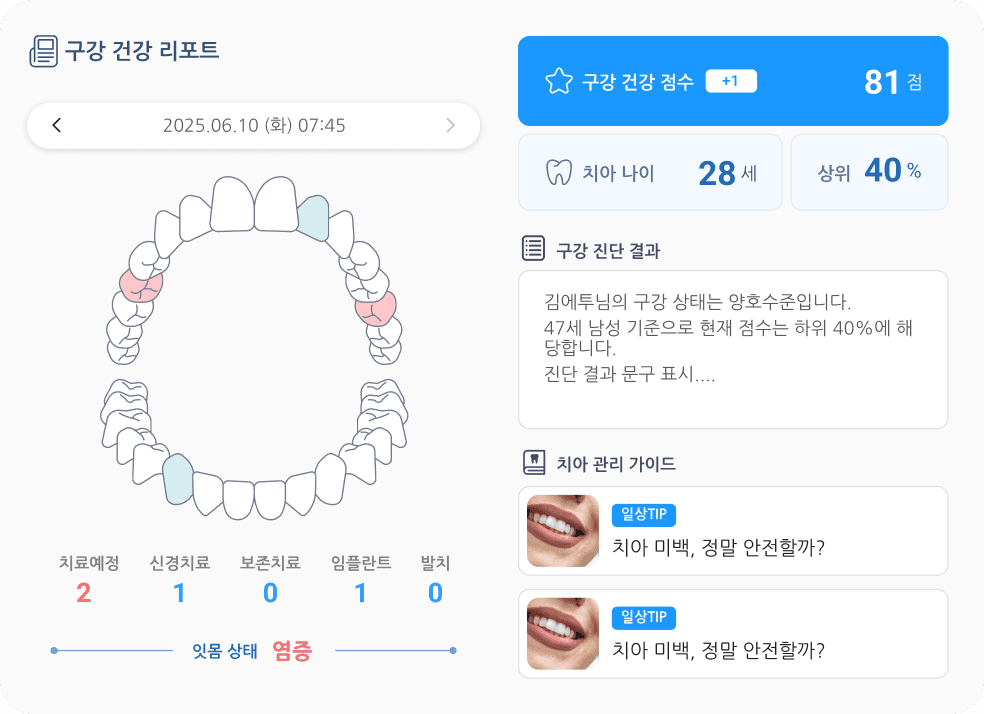Click the 상위 40% ranking card
The image size is (984, 714).
pyautogui.click(x=869, y=172)
